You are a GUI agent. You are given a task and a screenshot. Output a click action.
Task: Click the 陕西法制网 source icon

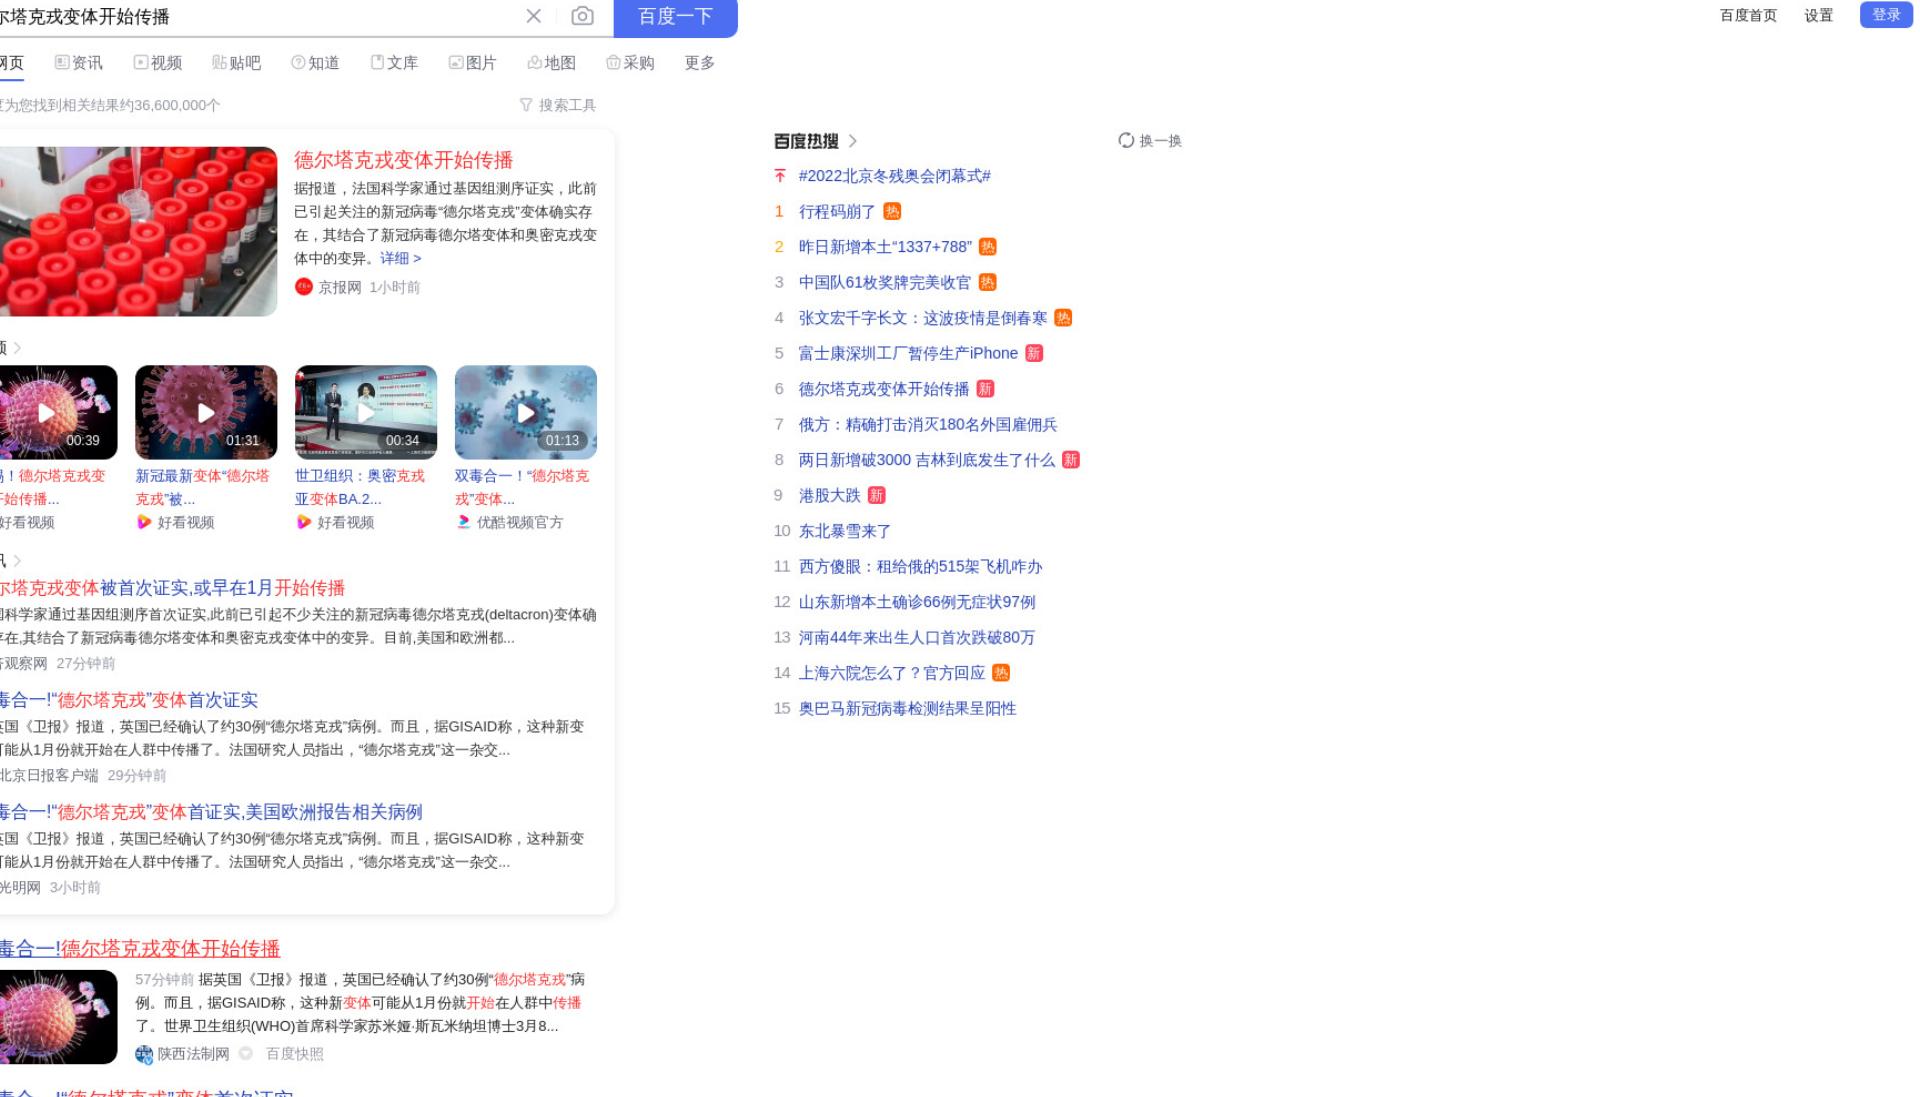coord(144,1054)
